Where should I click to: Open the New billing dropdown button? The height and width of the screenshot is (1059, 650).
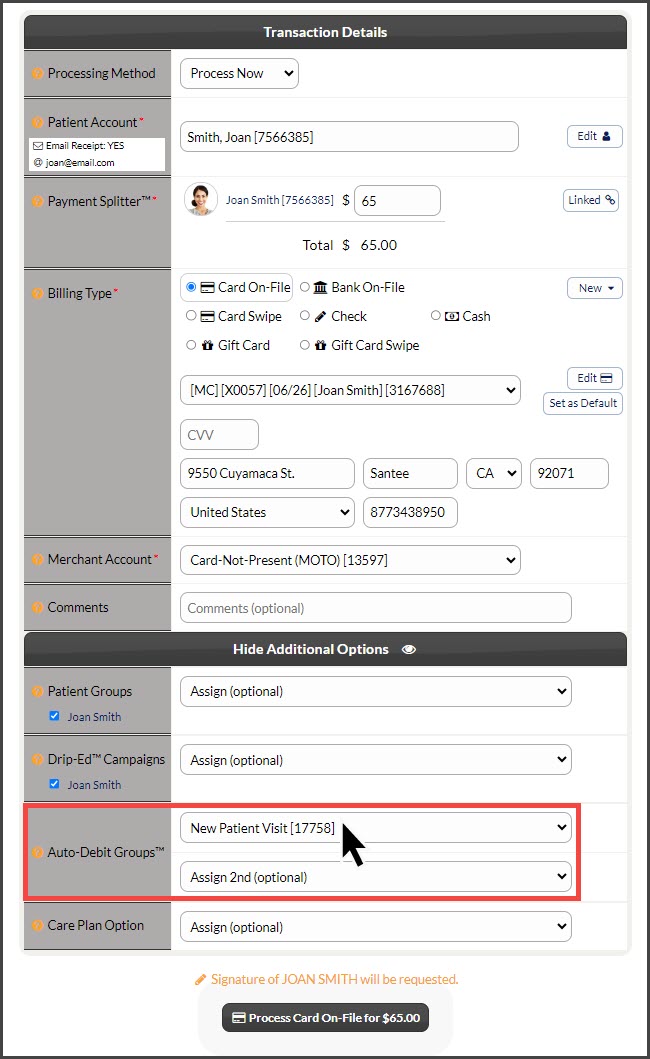(x=595, y=288)
